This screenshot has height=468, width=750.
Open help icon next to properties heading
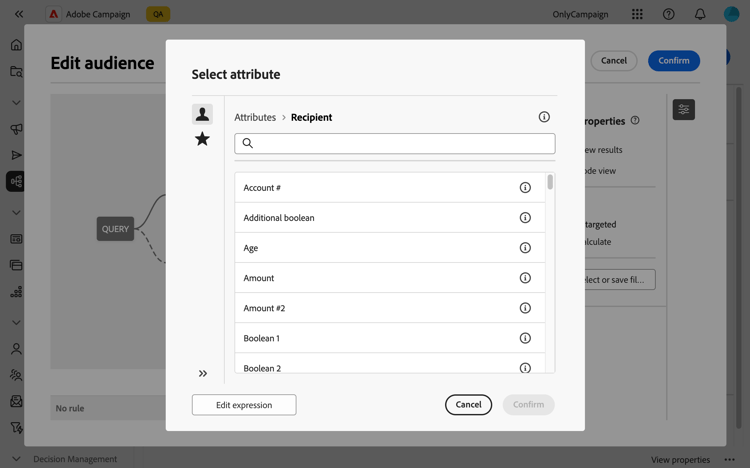pyautogui.click(x=635, y=121)
